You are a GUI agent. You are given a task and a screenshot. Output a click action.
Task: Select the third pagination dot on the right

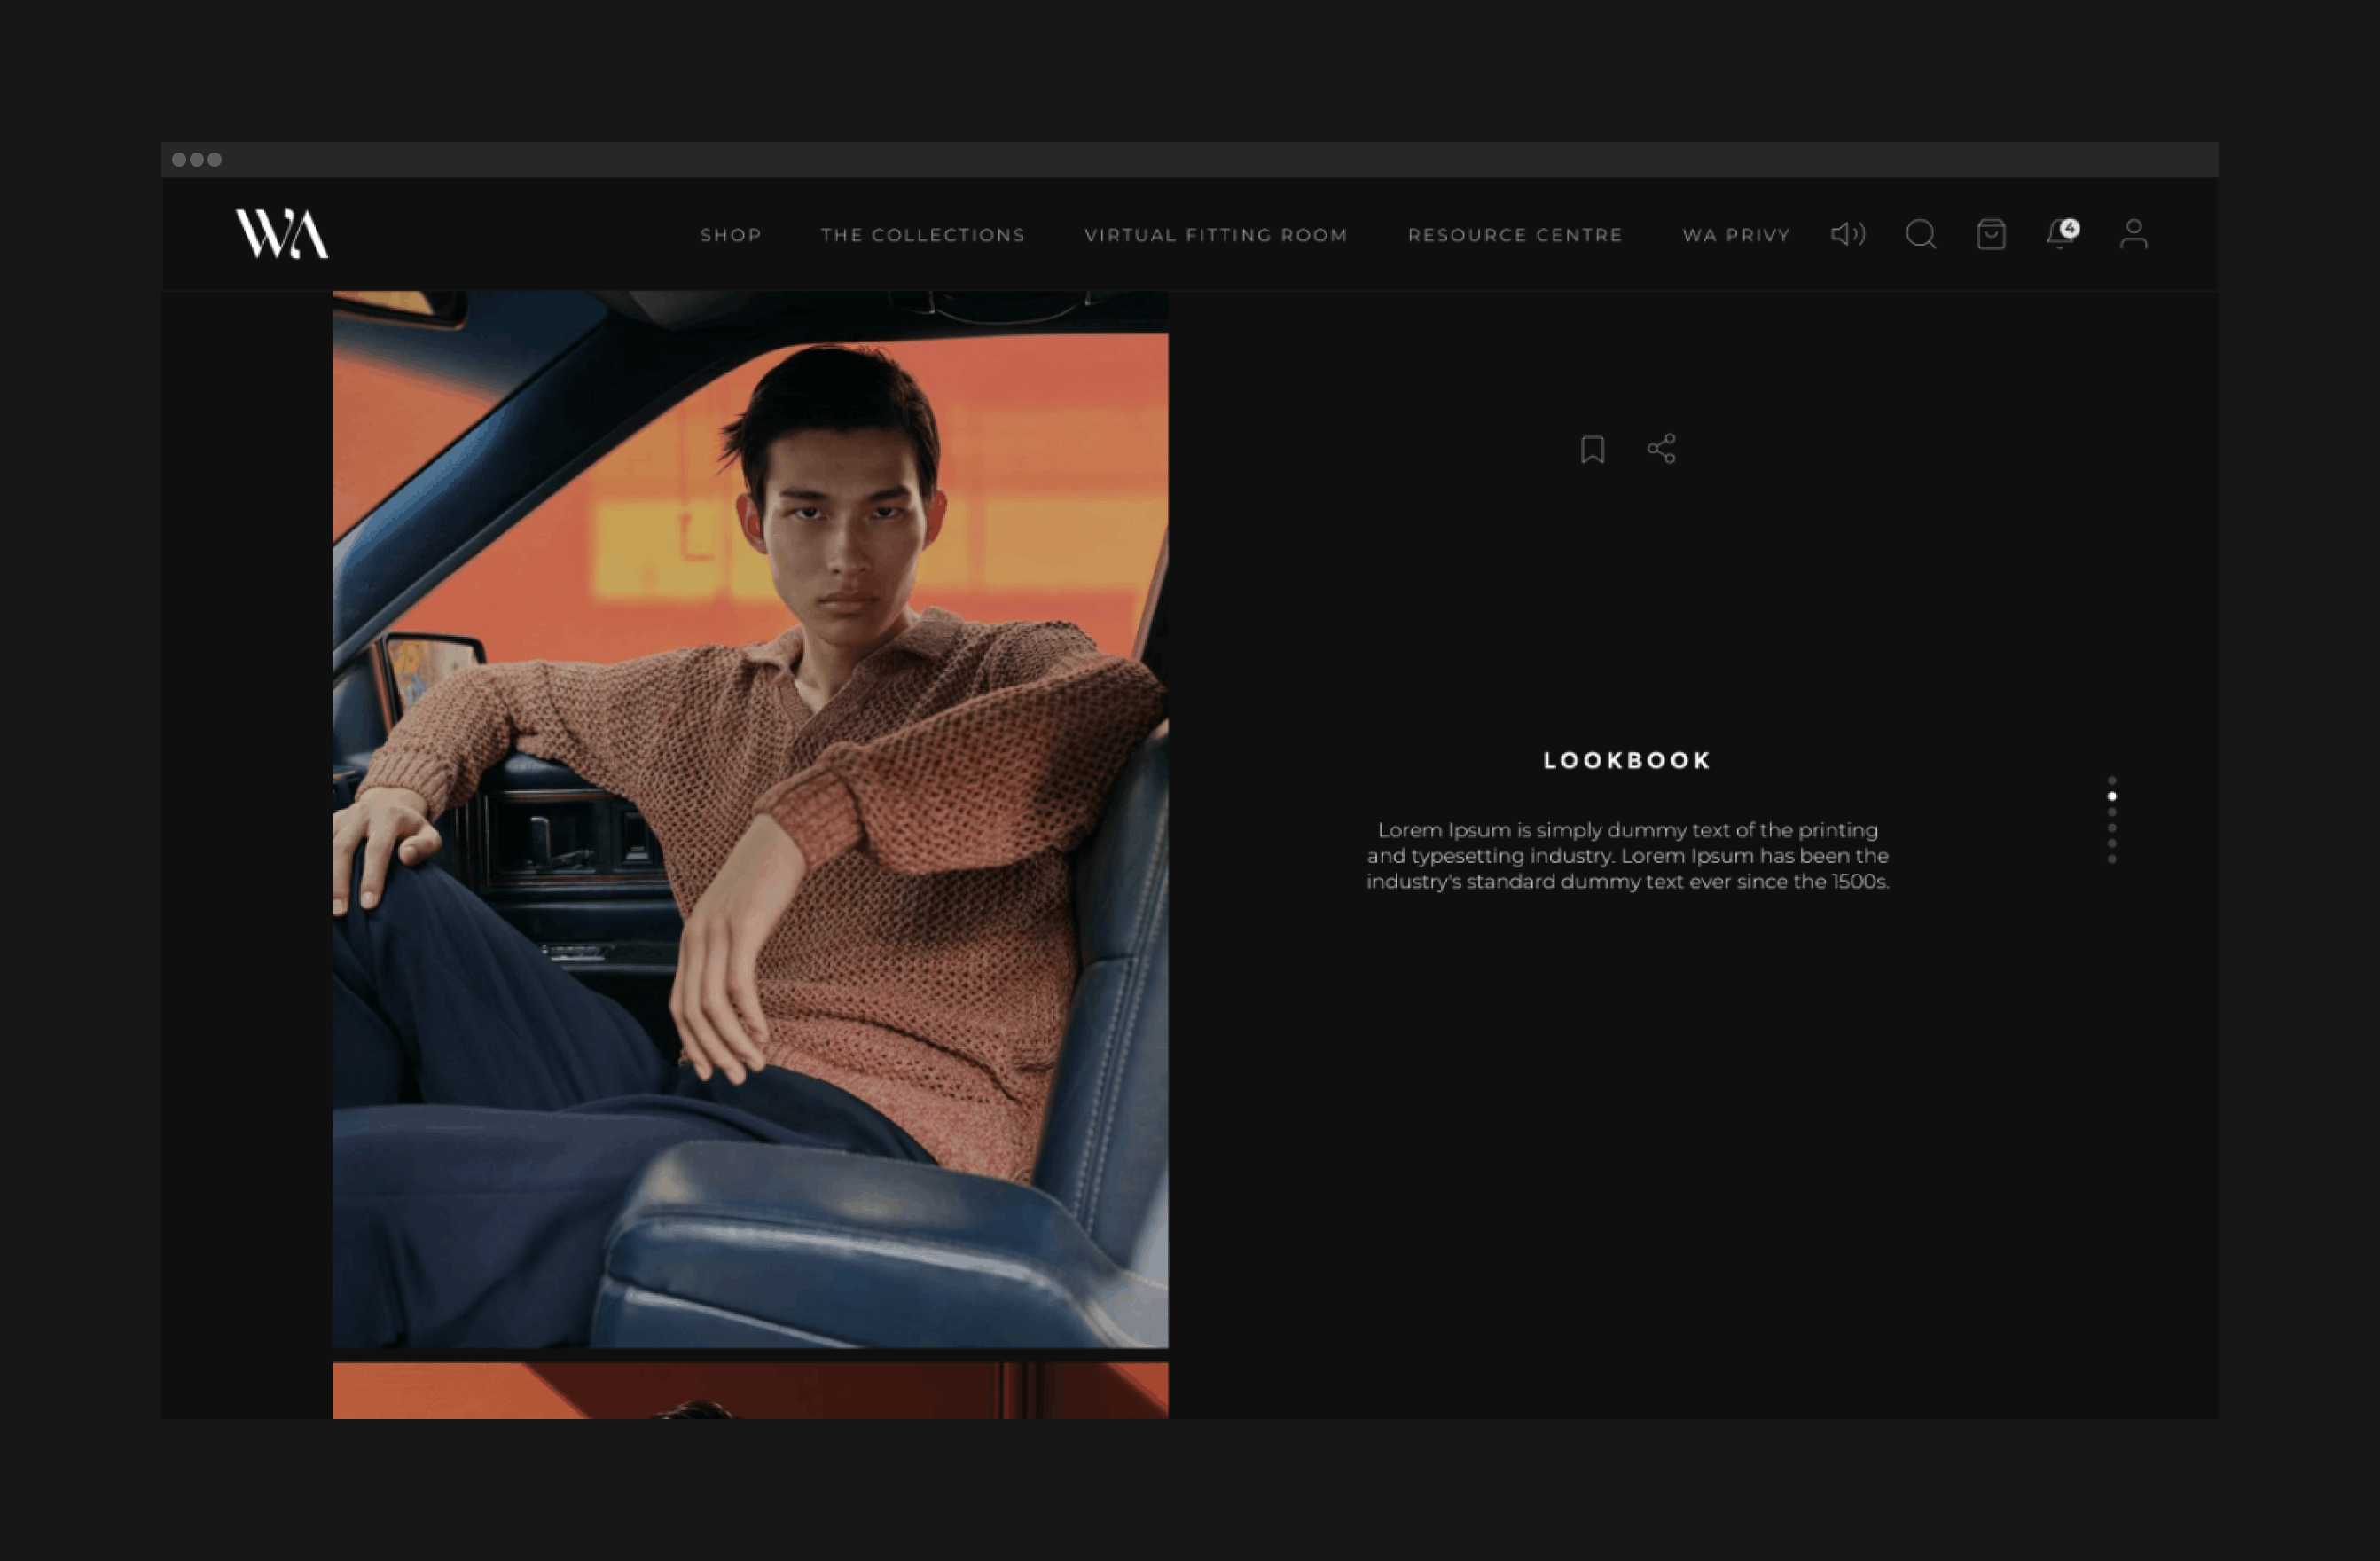click(x=2112, y=813)
